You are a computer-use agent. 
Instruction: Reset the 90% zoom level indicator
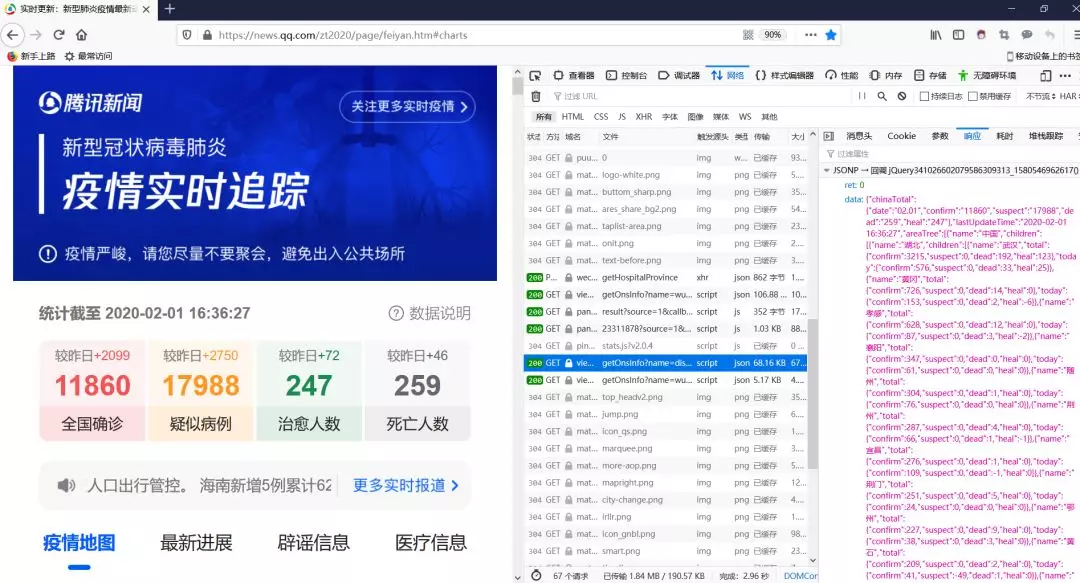pos(773,34)
